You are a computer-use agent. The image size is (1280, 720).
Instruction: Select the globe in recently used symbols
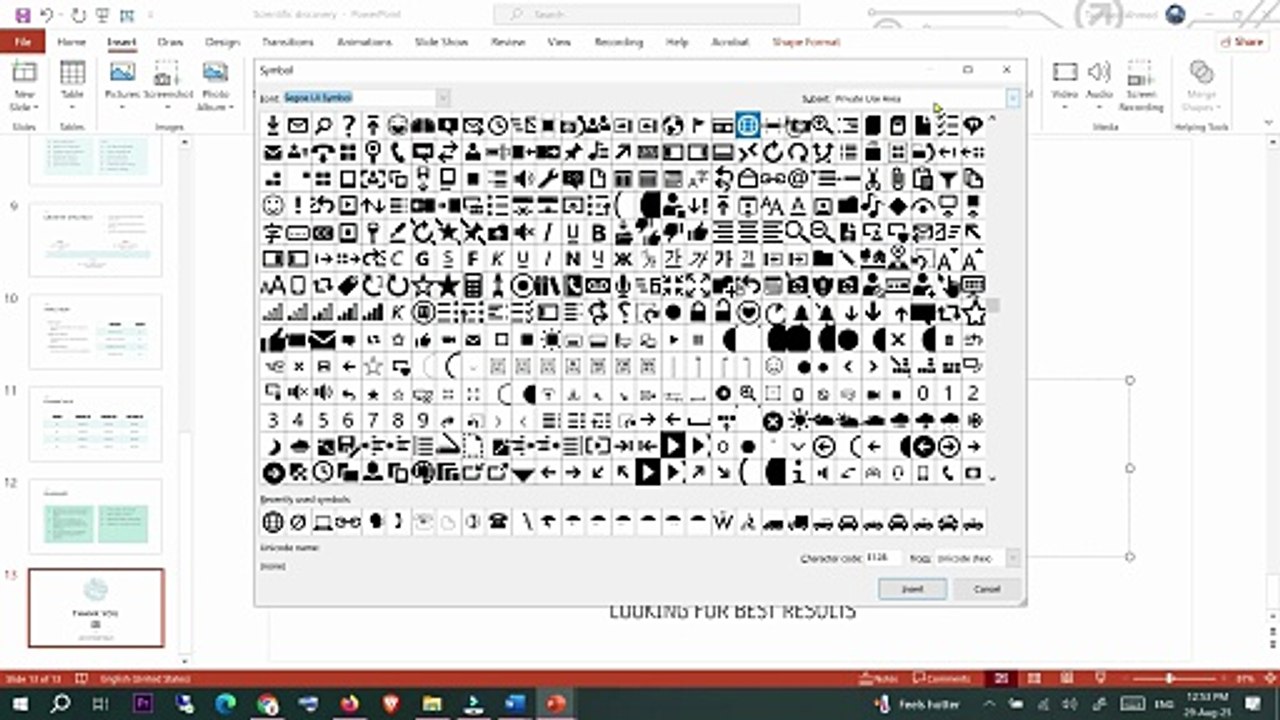273,521
